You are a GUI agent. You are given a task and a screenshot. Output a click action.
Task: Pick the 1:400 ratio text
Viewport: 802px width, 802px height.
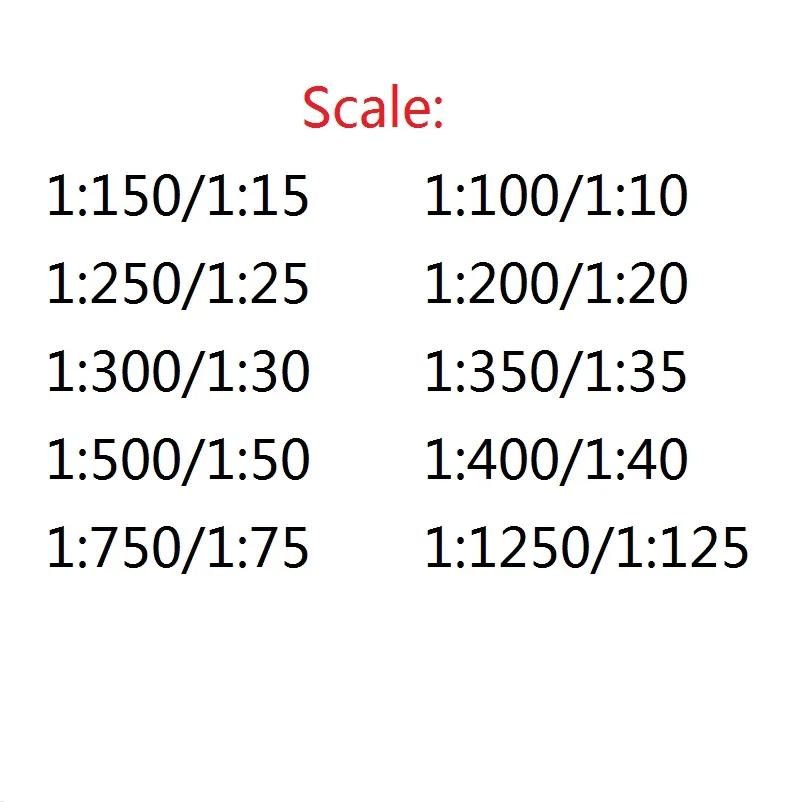click(x=486, y=460)
